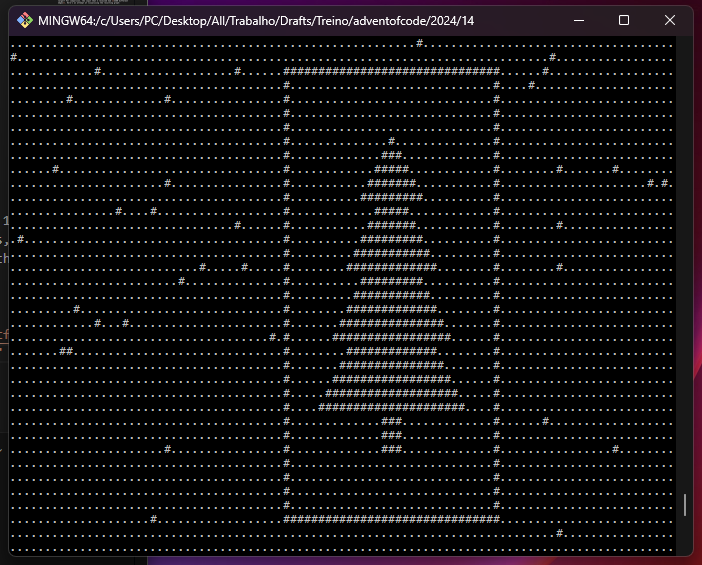Click the bottom border of the hash frame
This screenshot has width=702, height=565.
click(392, 519)
